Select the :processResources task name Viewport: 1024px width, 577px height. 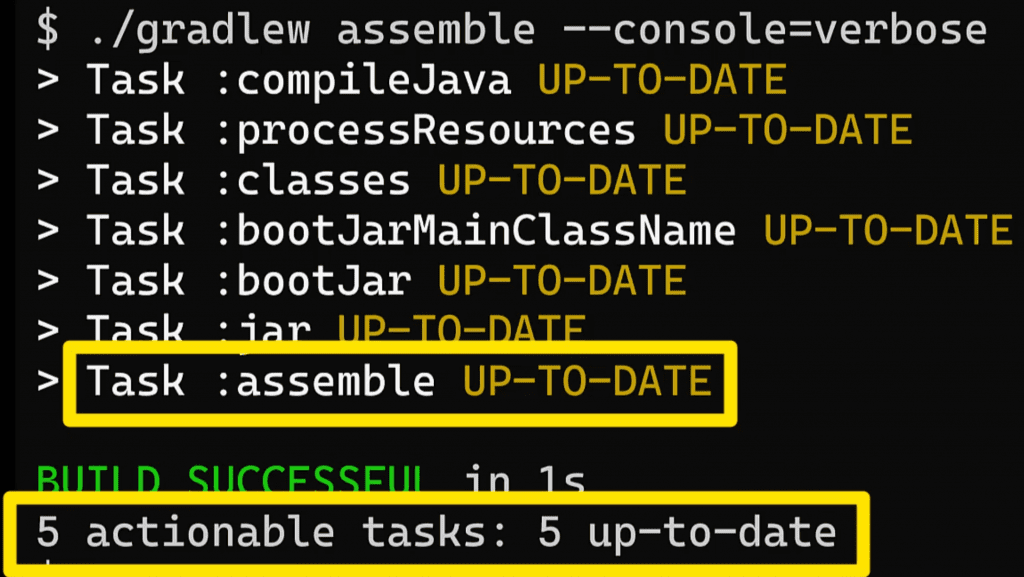click(x=425, y=130)
